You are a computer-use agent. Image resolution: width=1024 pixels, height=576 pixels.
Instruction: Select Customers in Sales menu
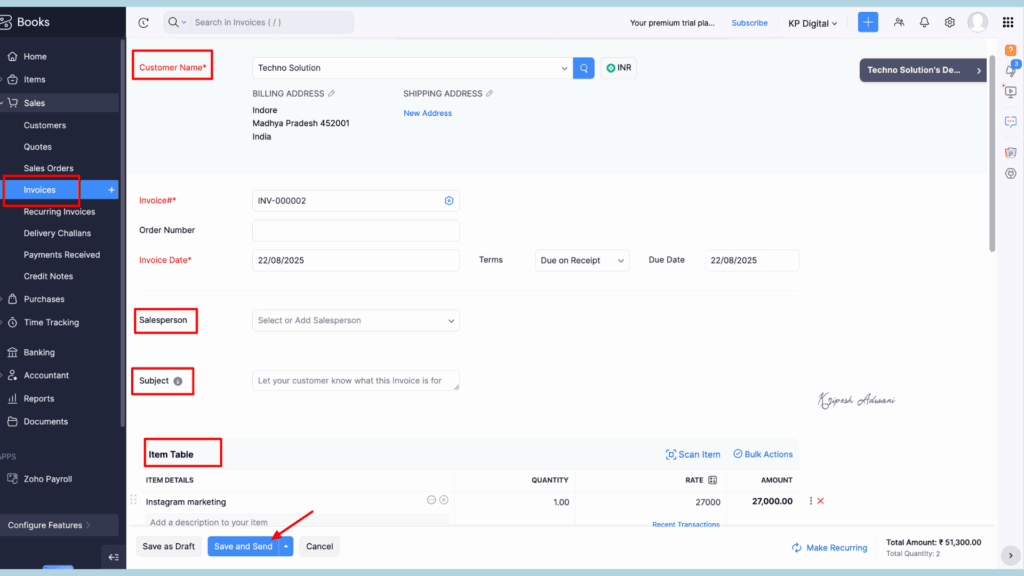click(45, 125)
